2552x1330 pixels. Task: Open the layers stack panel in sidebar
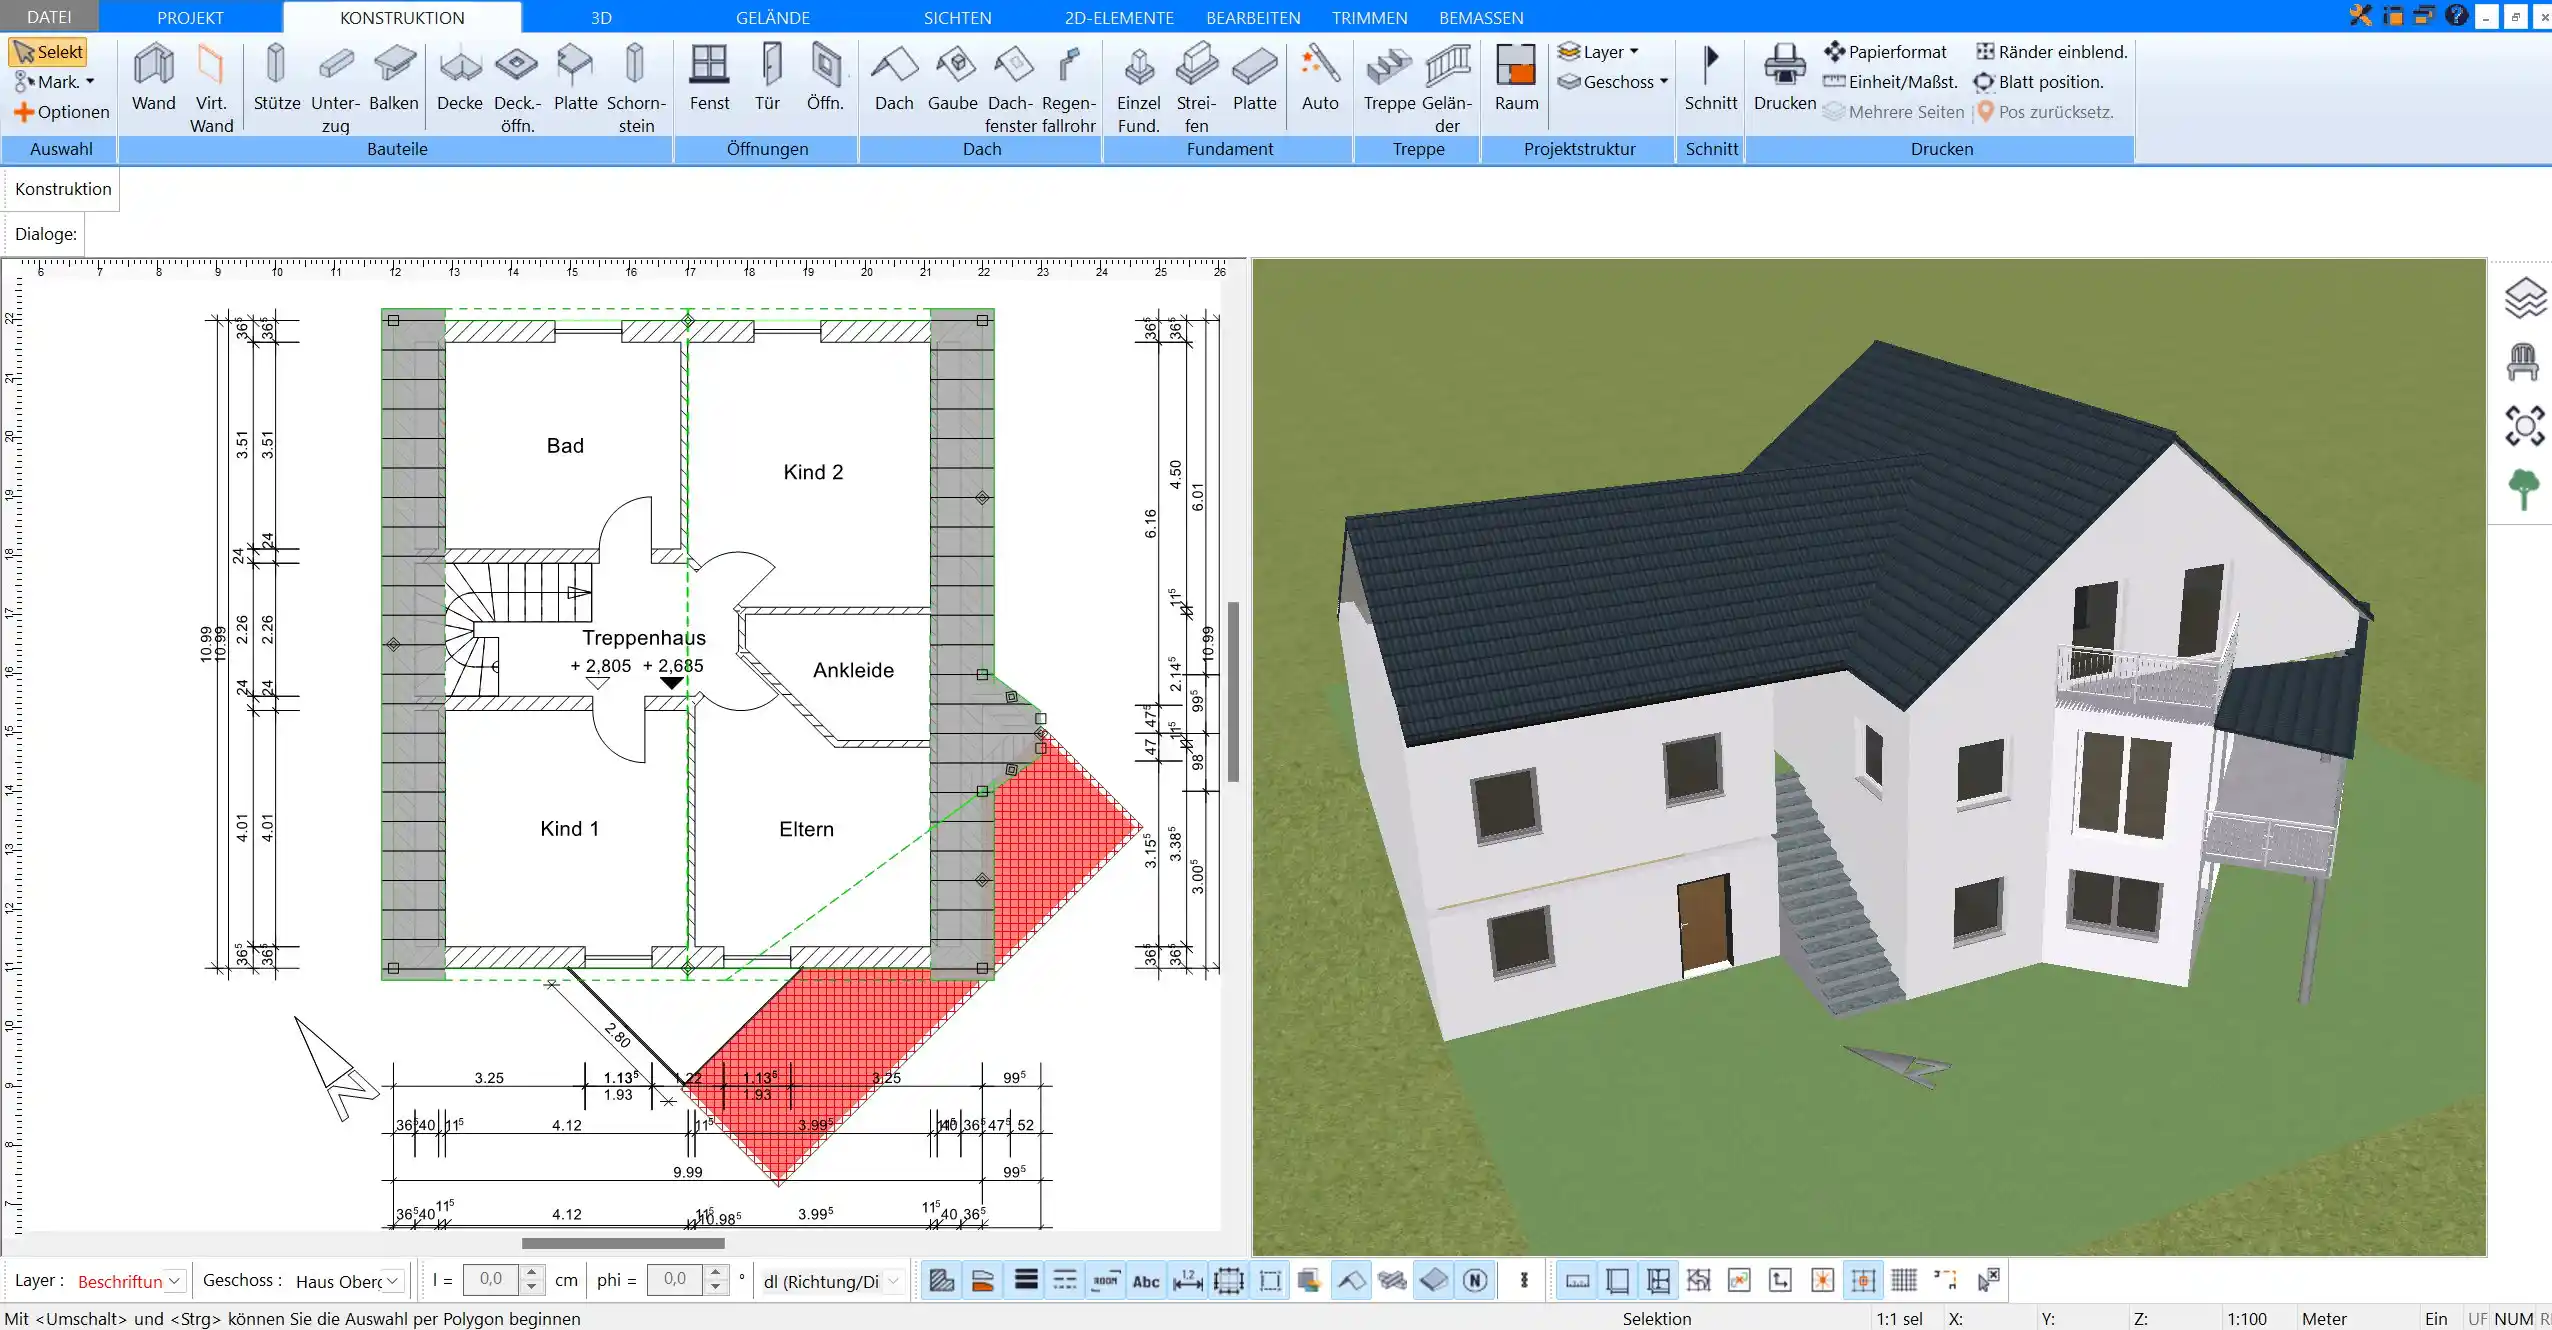2523,298
